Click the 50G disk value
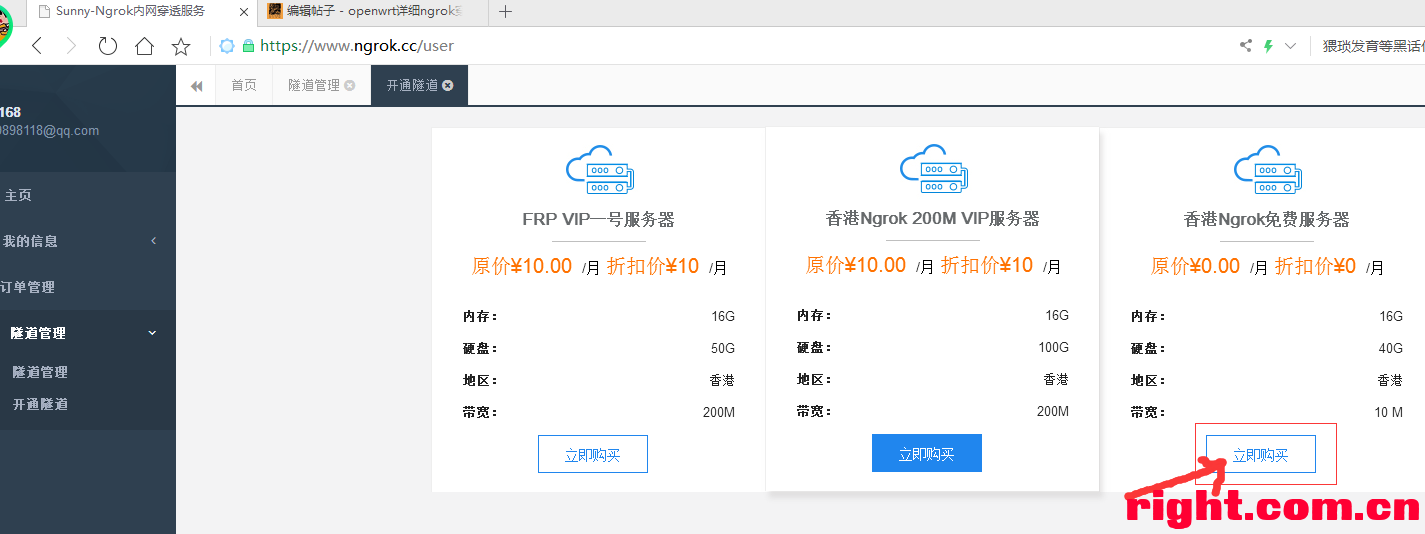1425x534 pixels. pos(723,349)
